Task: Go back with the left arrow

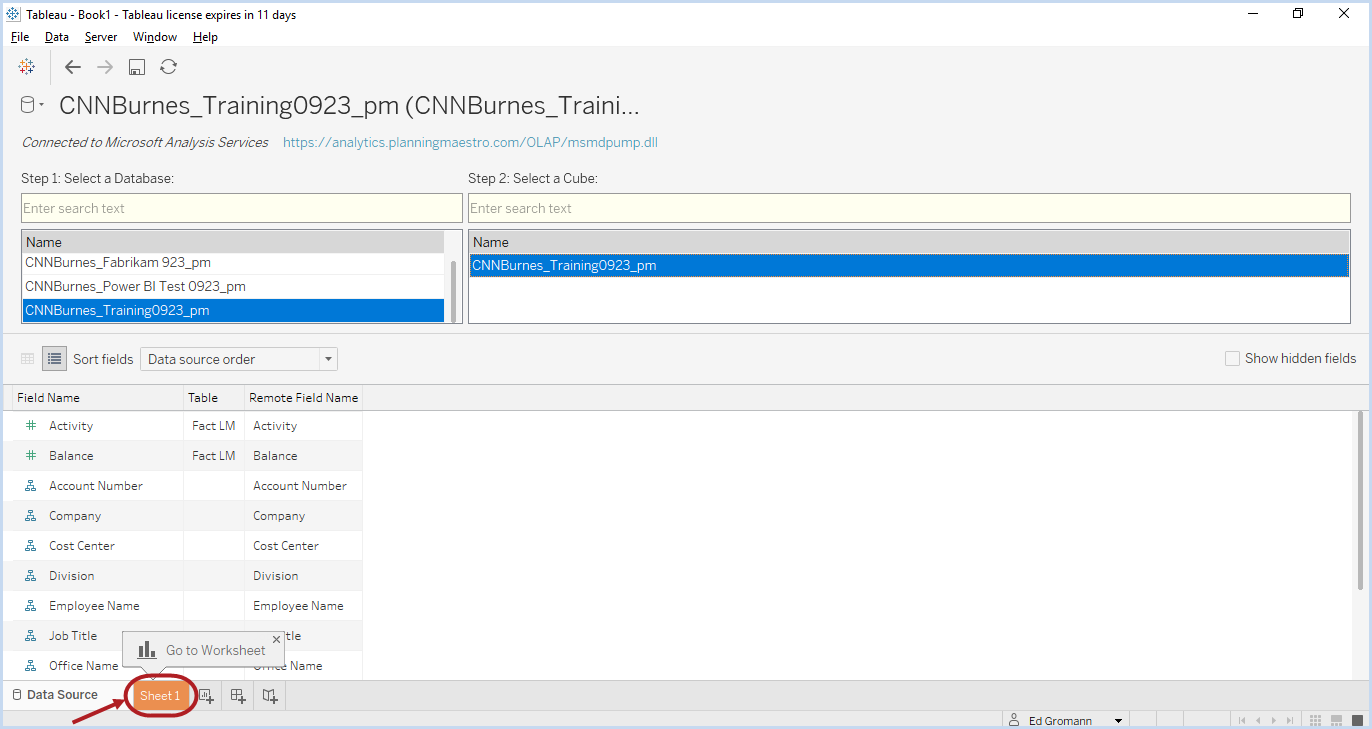Action: [x=73, y=67]
